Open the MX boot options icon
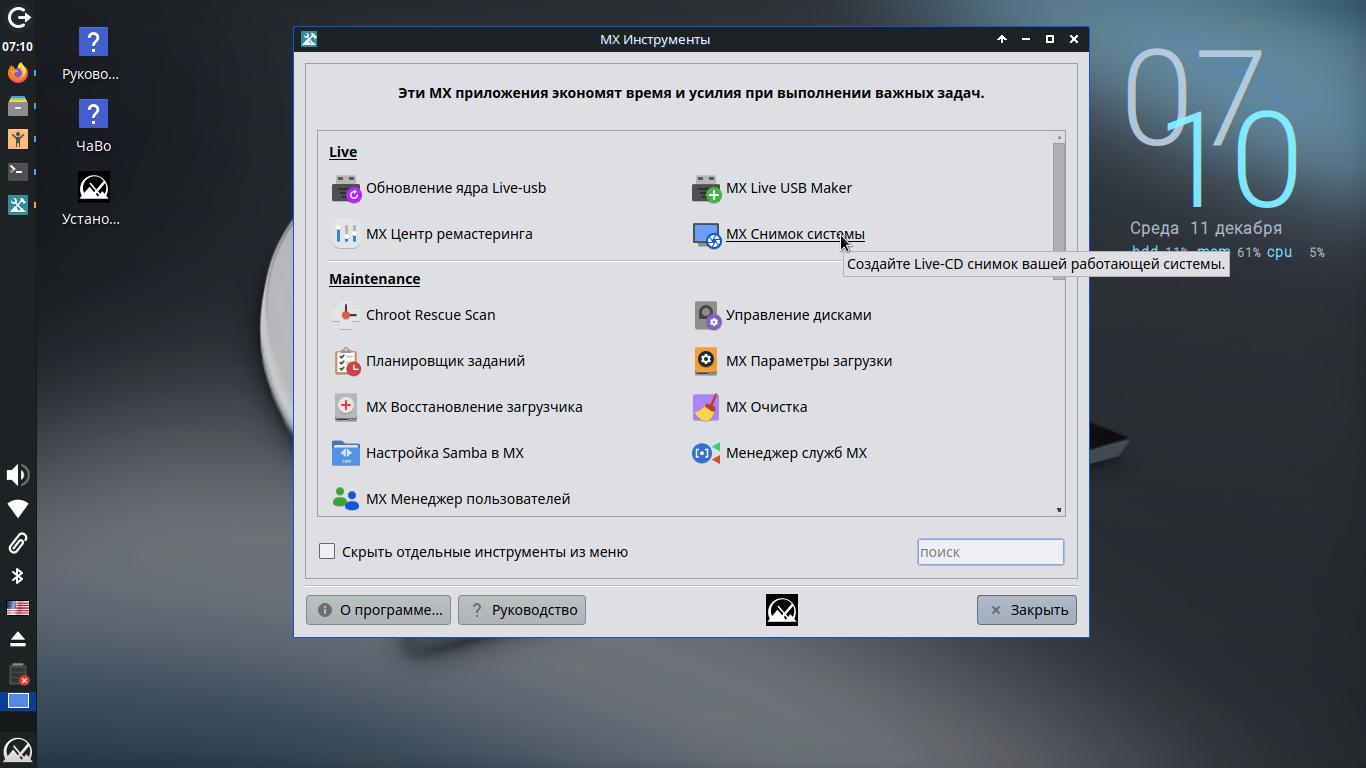Viewport: 1366px width, 768px height. point(706,361)
